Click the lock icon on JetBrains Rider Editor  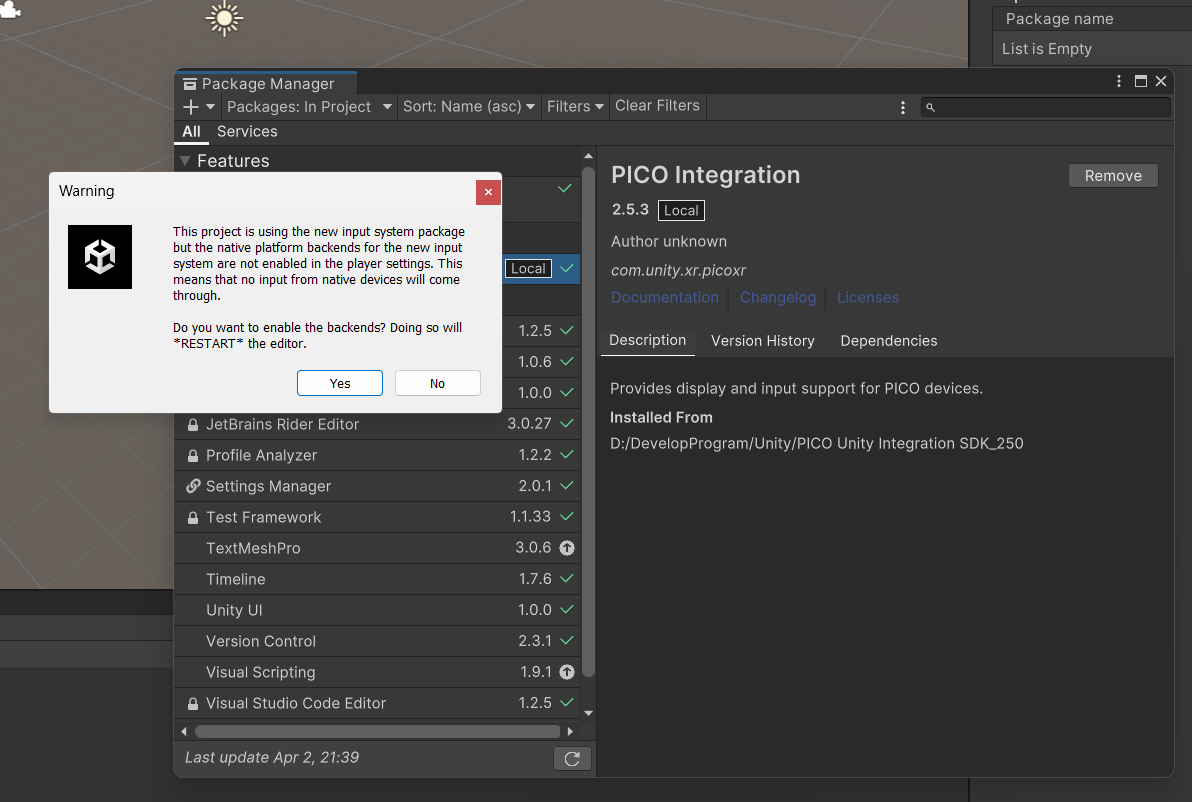(x=193, y=425)
